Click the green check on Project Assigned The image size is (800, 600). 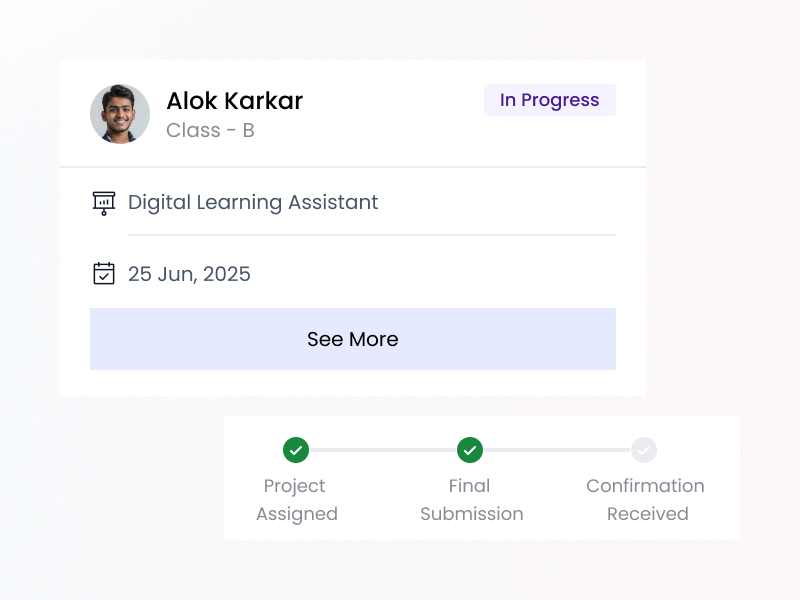(x=296, y=451)
